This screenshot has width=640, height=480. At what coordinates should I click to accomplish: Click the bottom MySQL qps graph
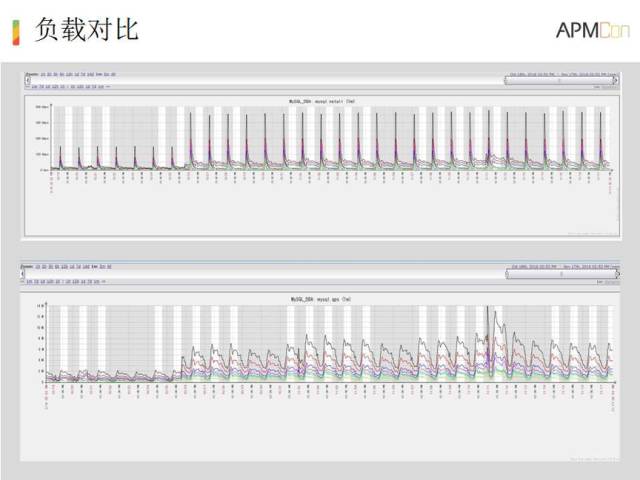pos(320,376)
